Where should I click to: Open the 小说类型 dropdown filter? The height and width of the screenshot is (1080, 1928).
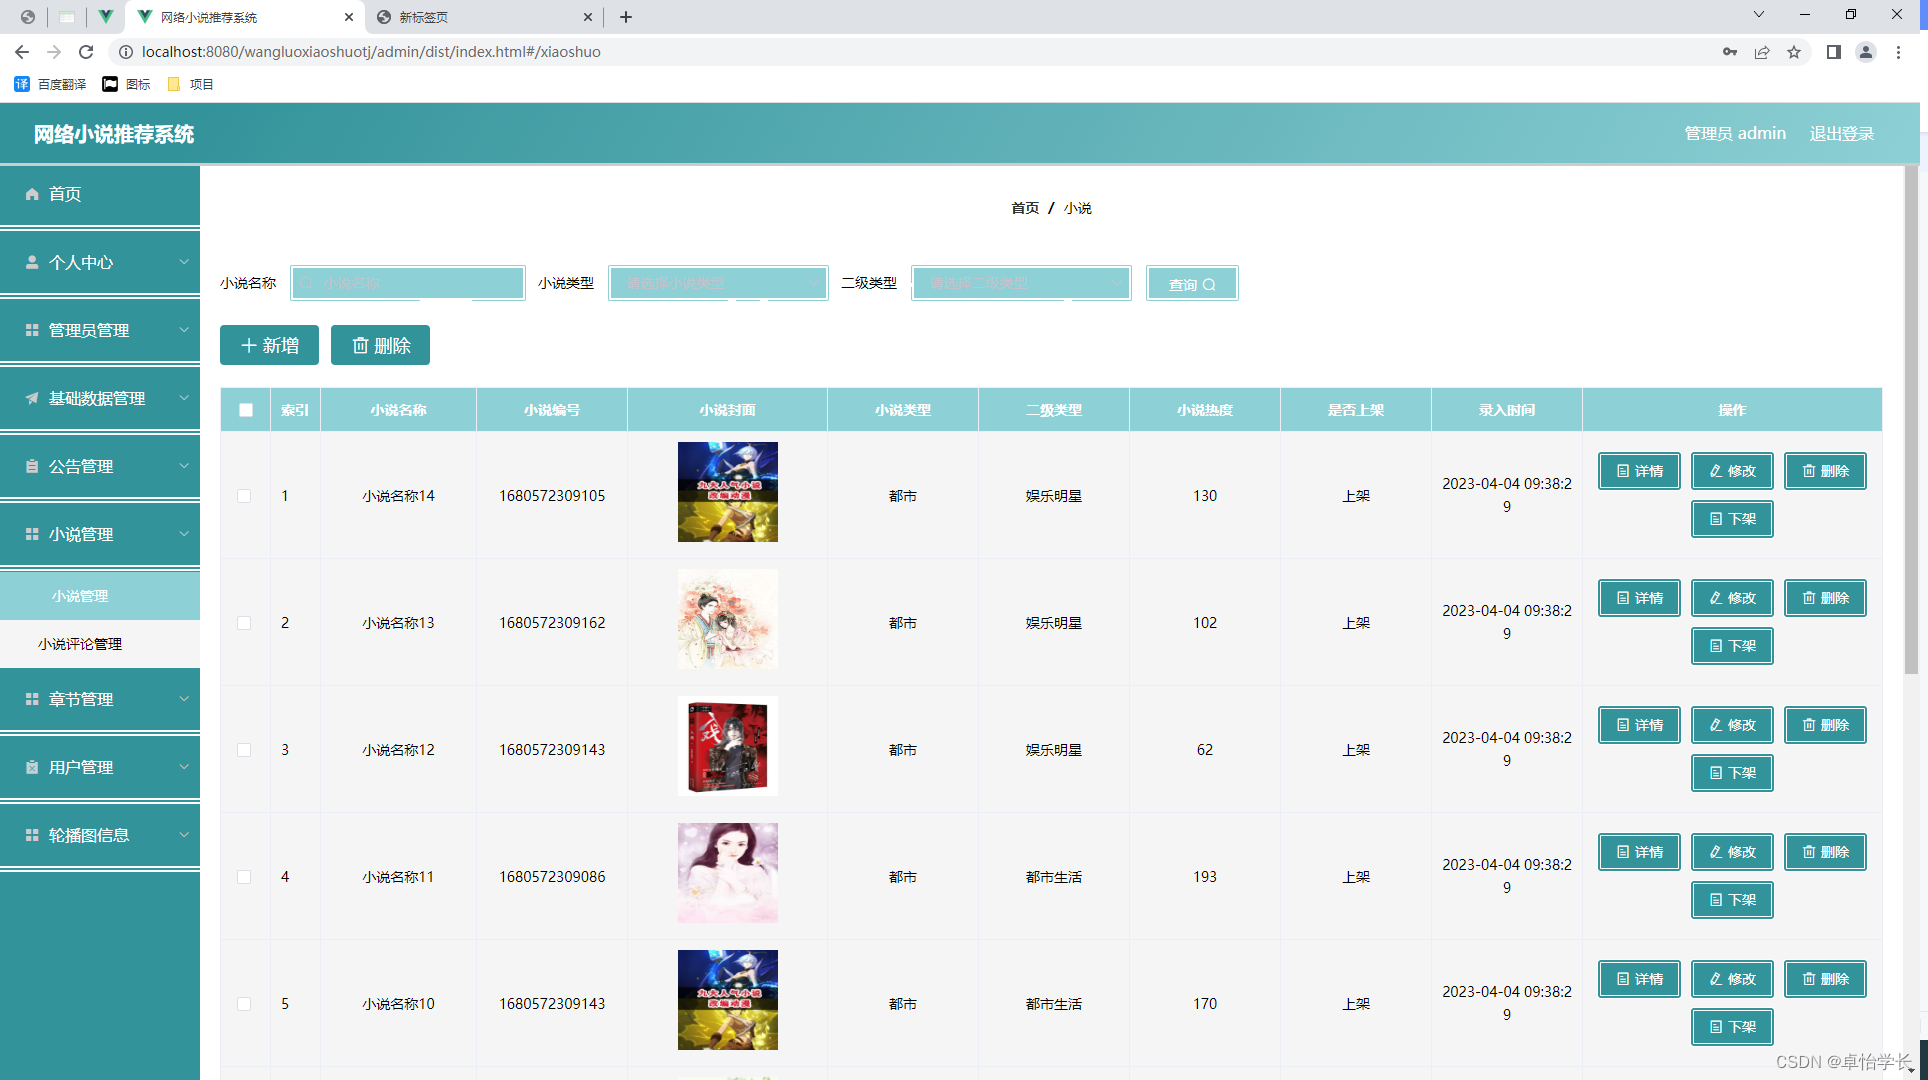718,284
